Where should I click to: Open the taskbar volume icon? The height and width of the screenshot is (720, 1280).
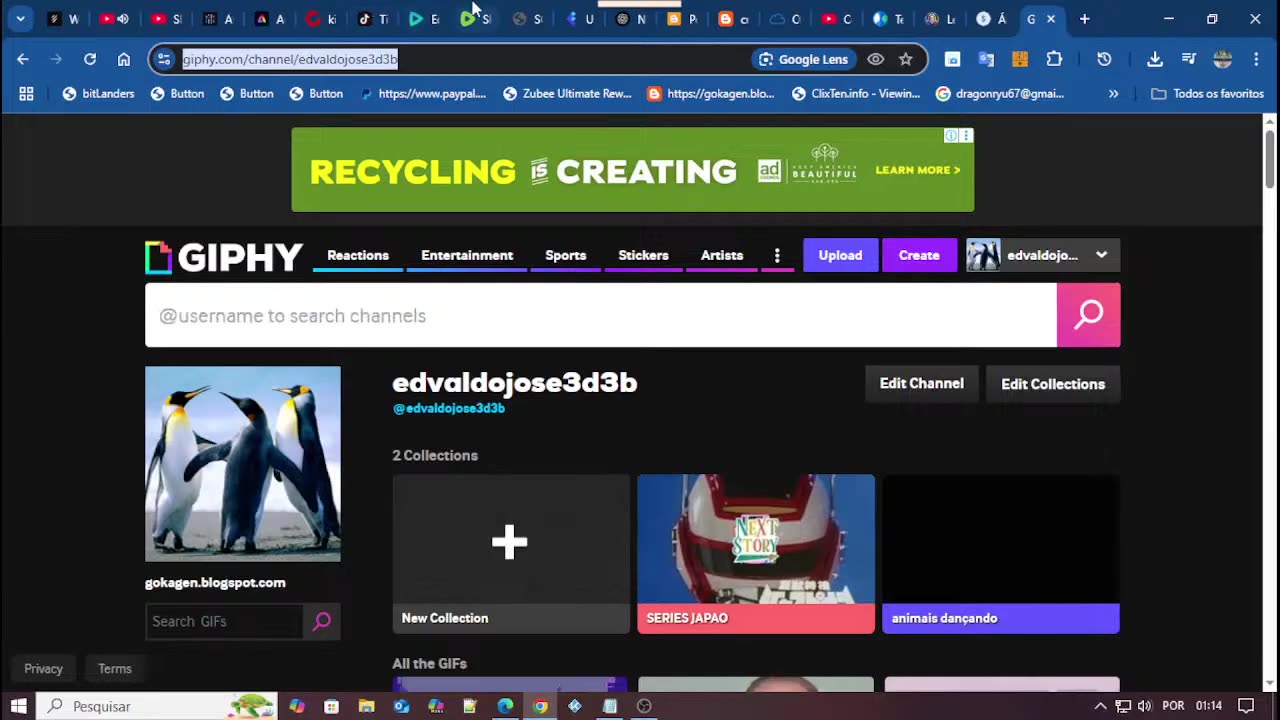(x=1145, y=706)
